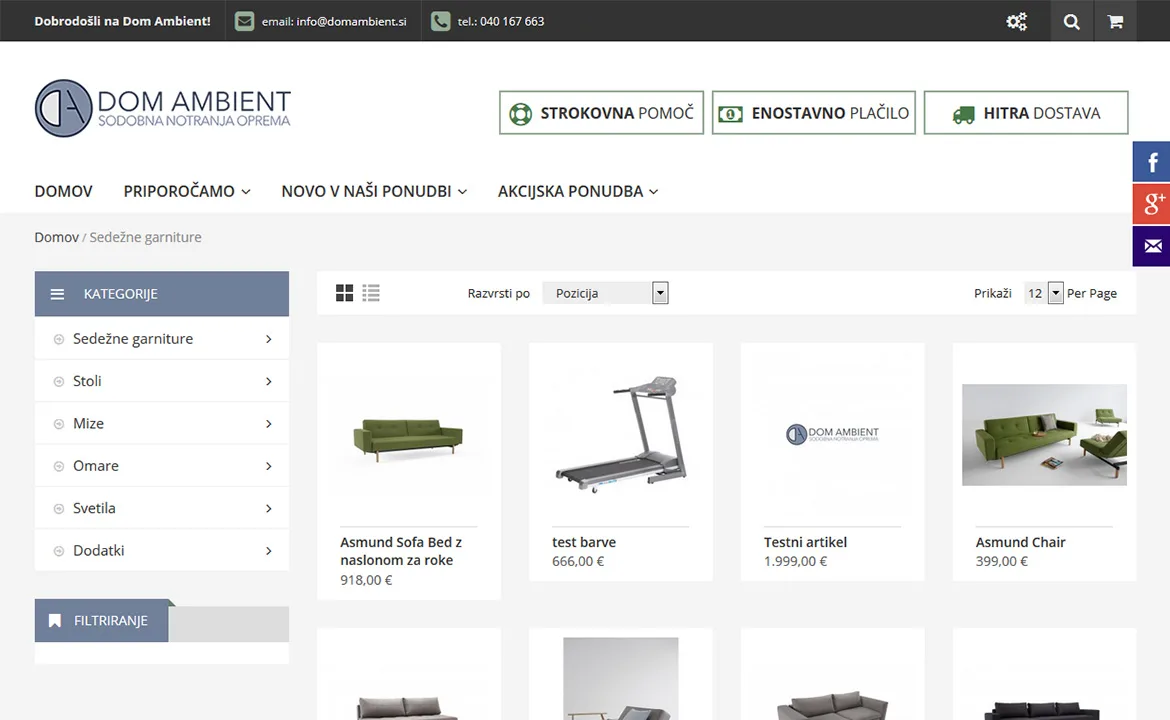Expand the Dodatki category arrow
1170x720 pixels.
(x=269, y=551)
